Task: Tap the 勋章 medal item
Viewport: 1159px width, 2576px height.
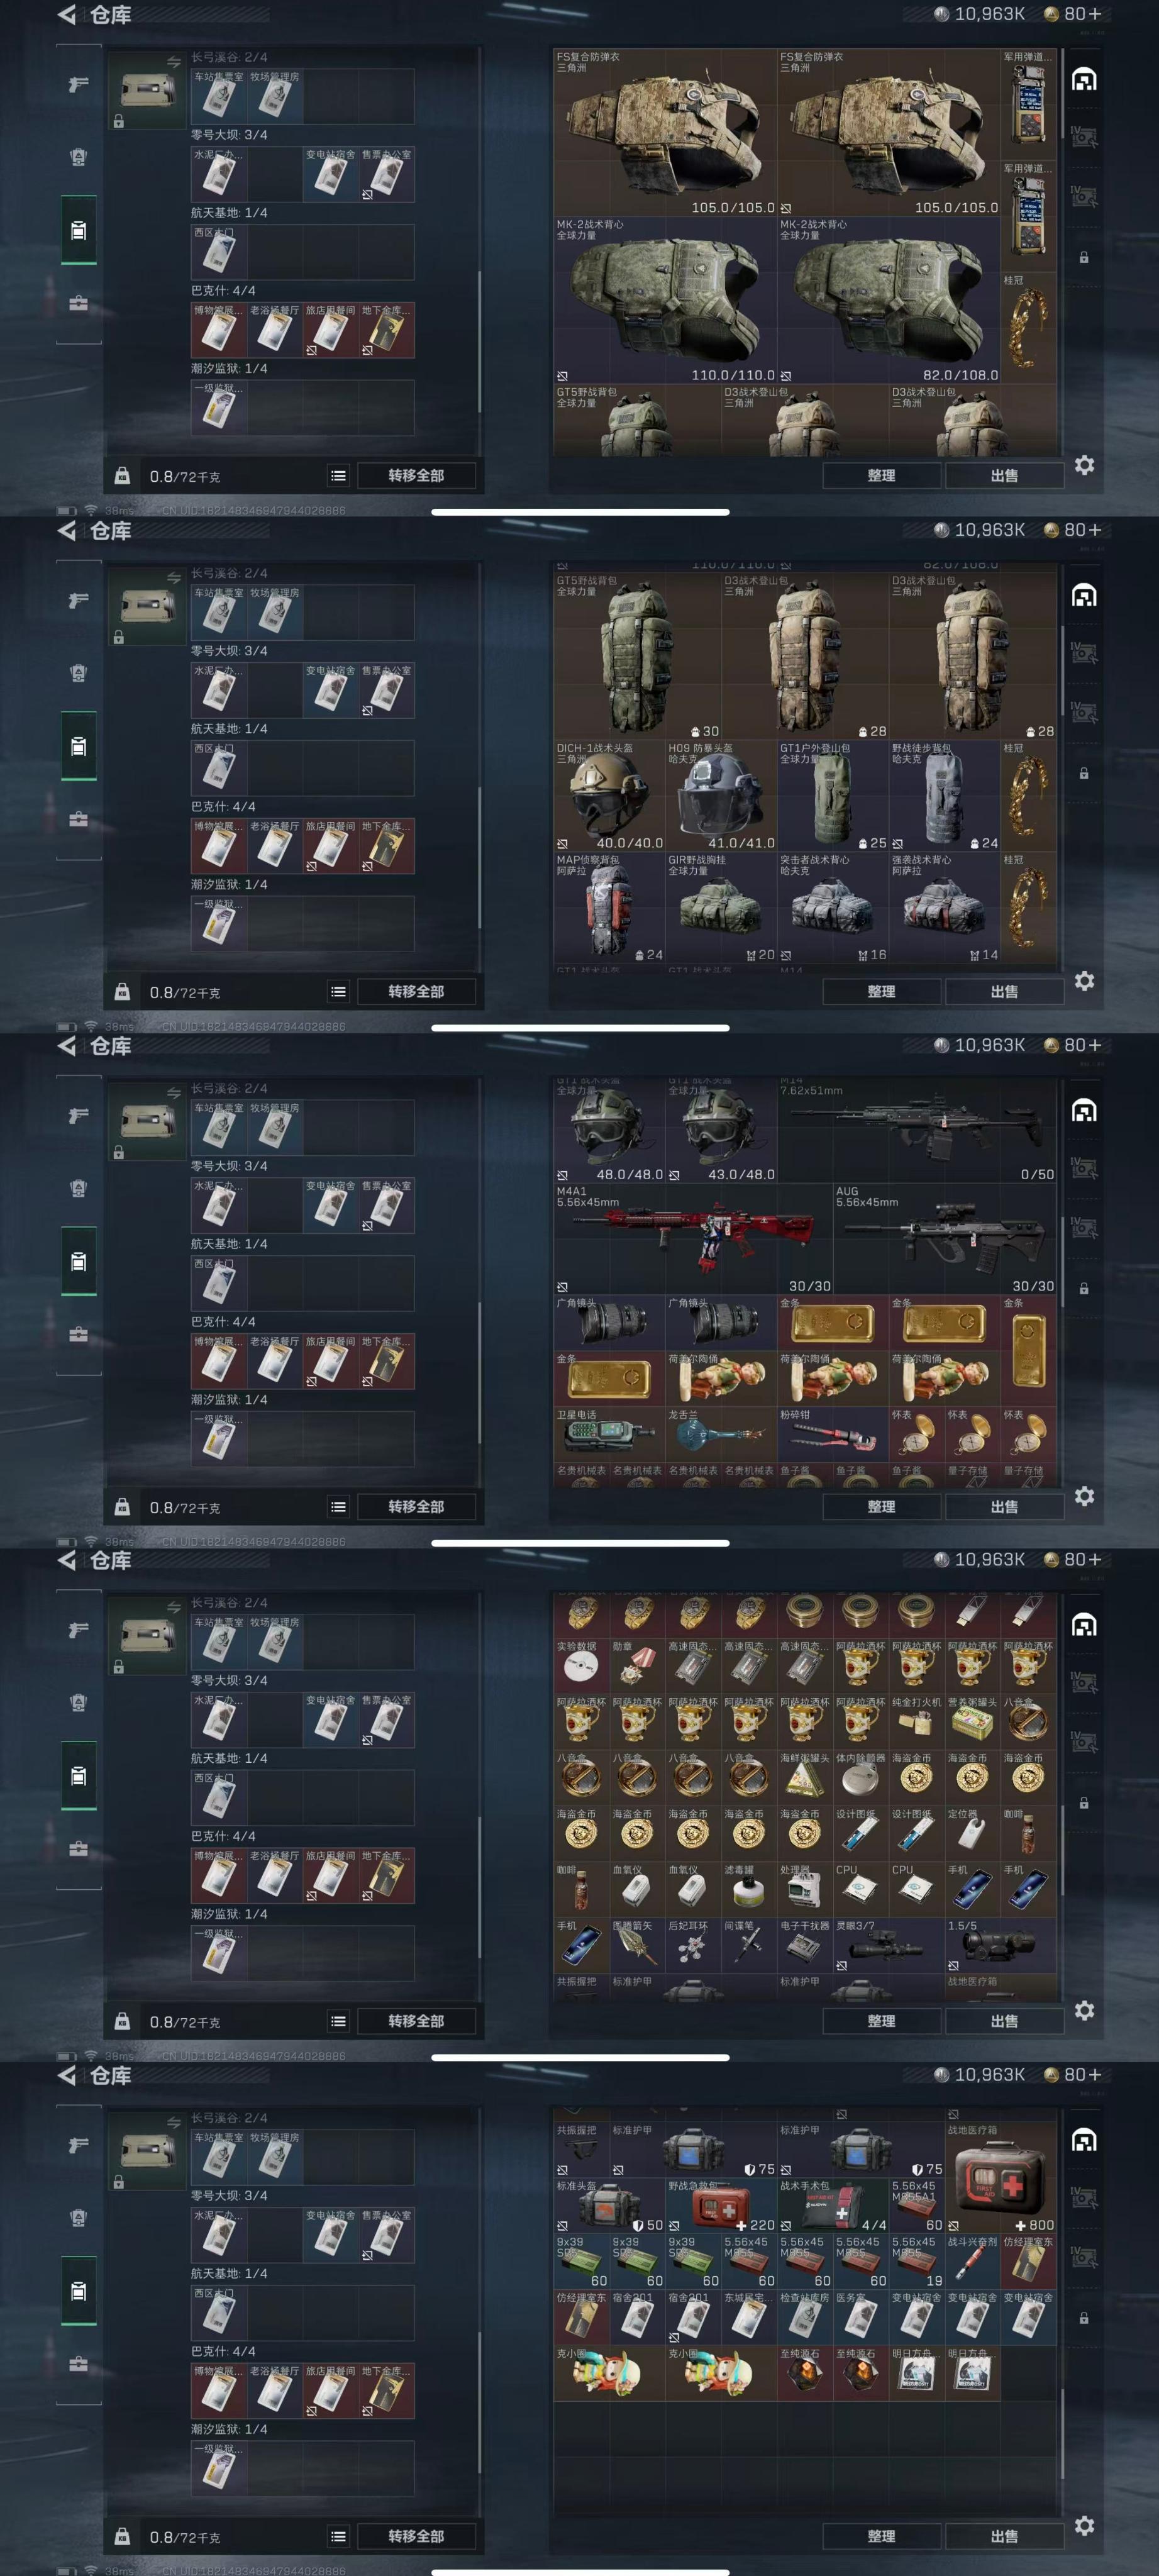Action: tap(636, 1665)
